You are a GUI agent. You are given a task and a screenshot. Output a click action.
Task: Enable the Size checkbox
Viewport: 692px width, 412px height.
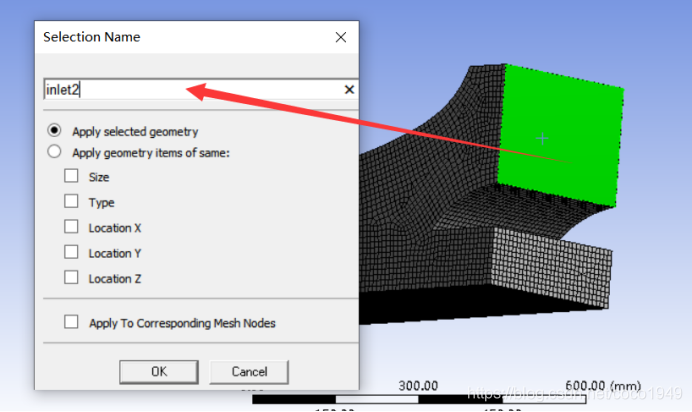coord(71,176)
